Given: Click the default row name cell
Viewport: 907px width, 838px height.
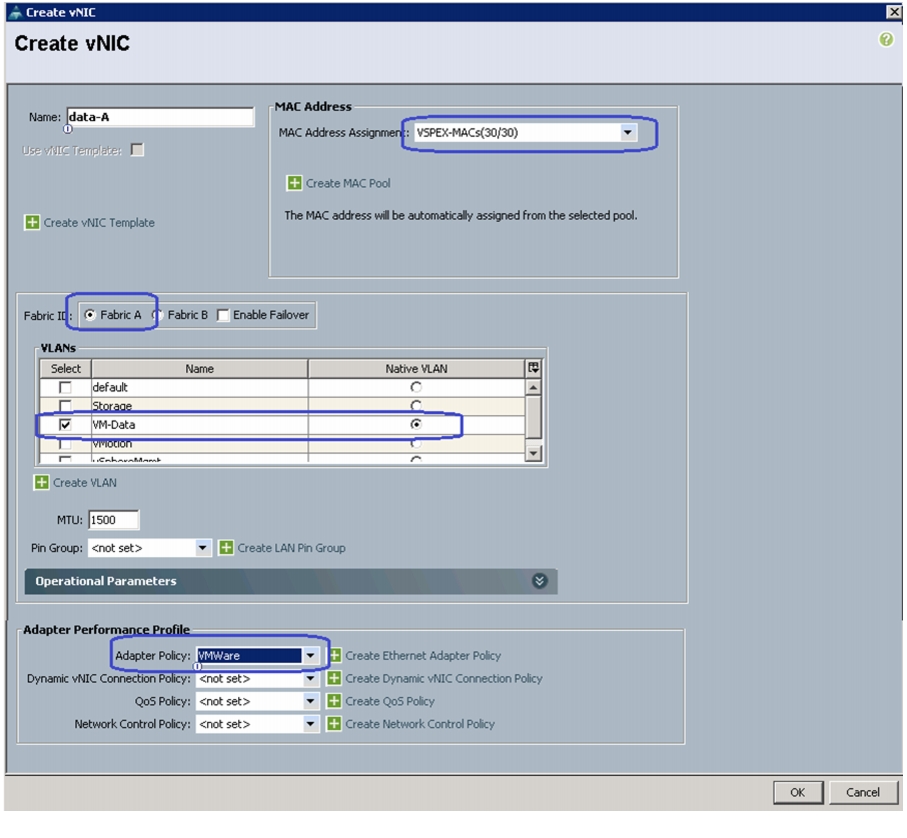Looking at the screenshot, I should 200,387.
